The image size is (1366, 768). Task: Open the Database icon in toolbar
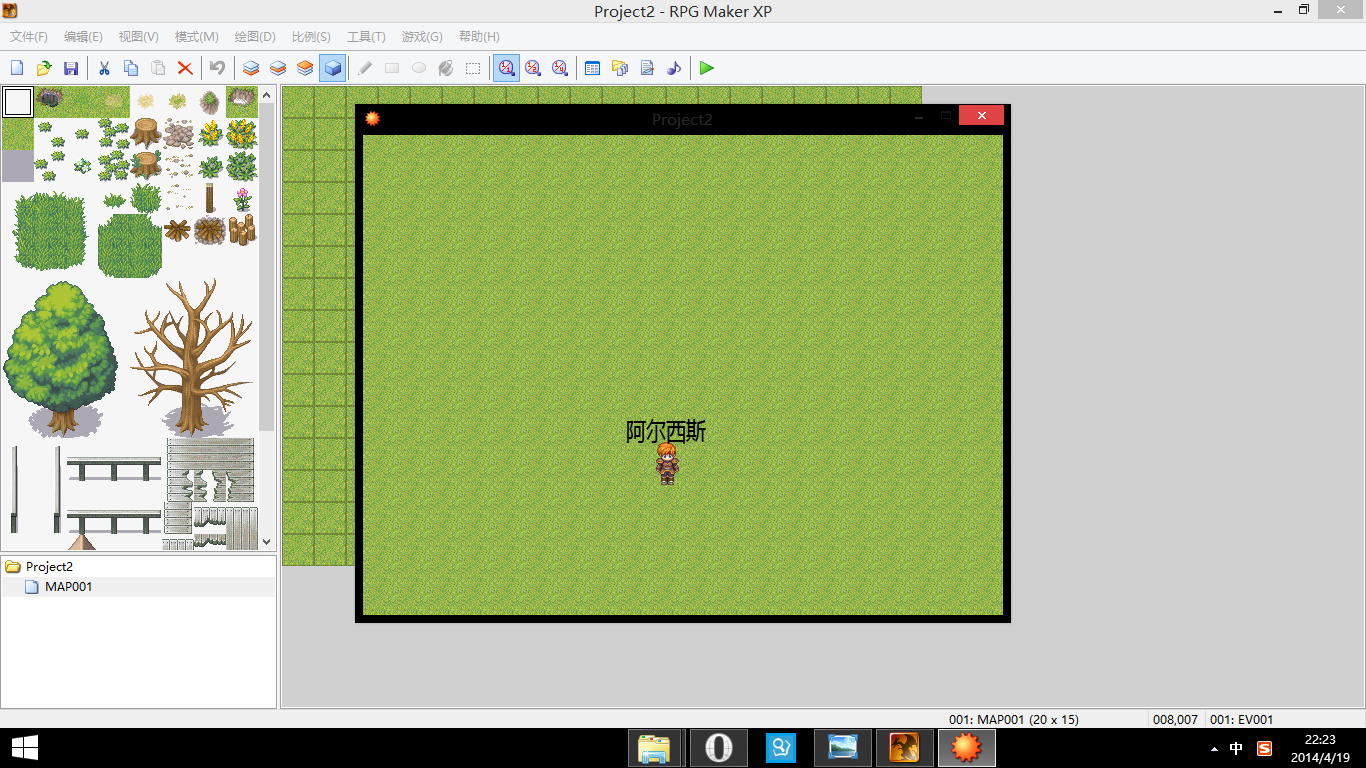pyautogui.click(x=592, y=68)
